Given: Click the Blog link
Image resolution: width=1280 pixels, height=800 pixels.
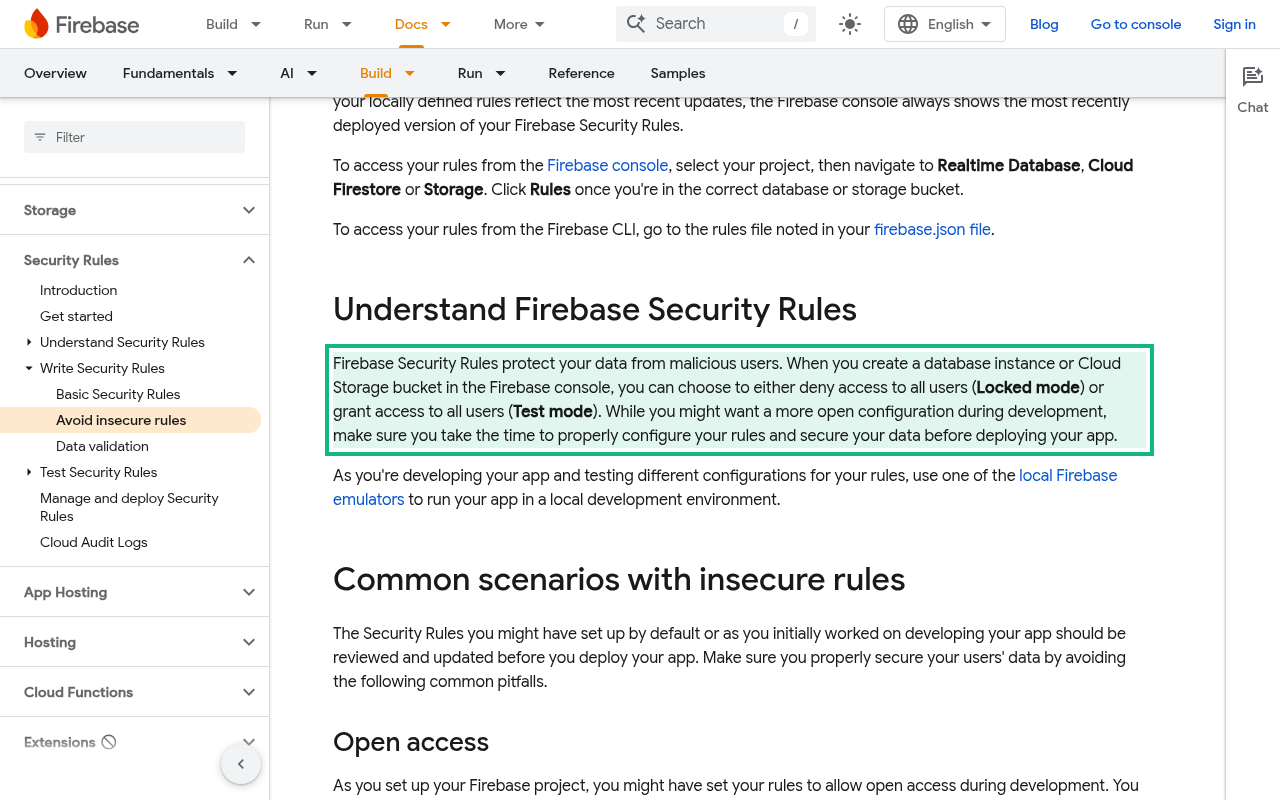Looking at the screenshot, I should pos(1044,24).
